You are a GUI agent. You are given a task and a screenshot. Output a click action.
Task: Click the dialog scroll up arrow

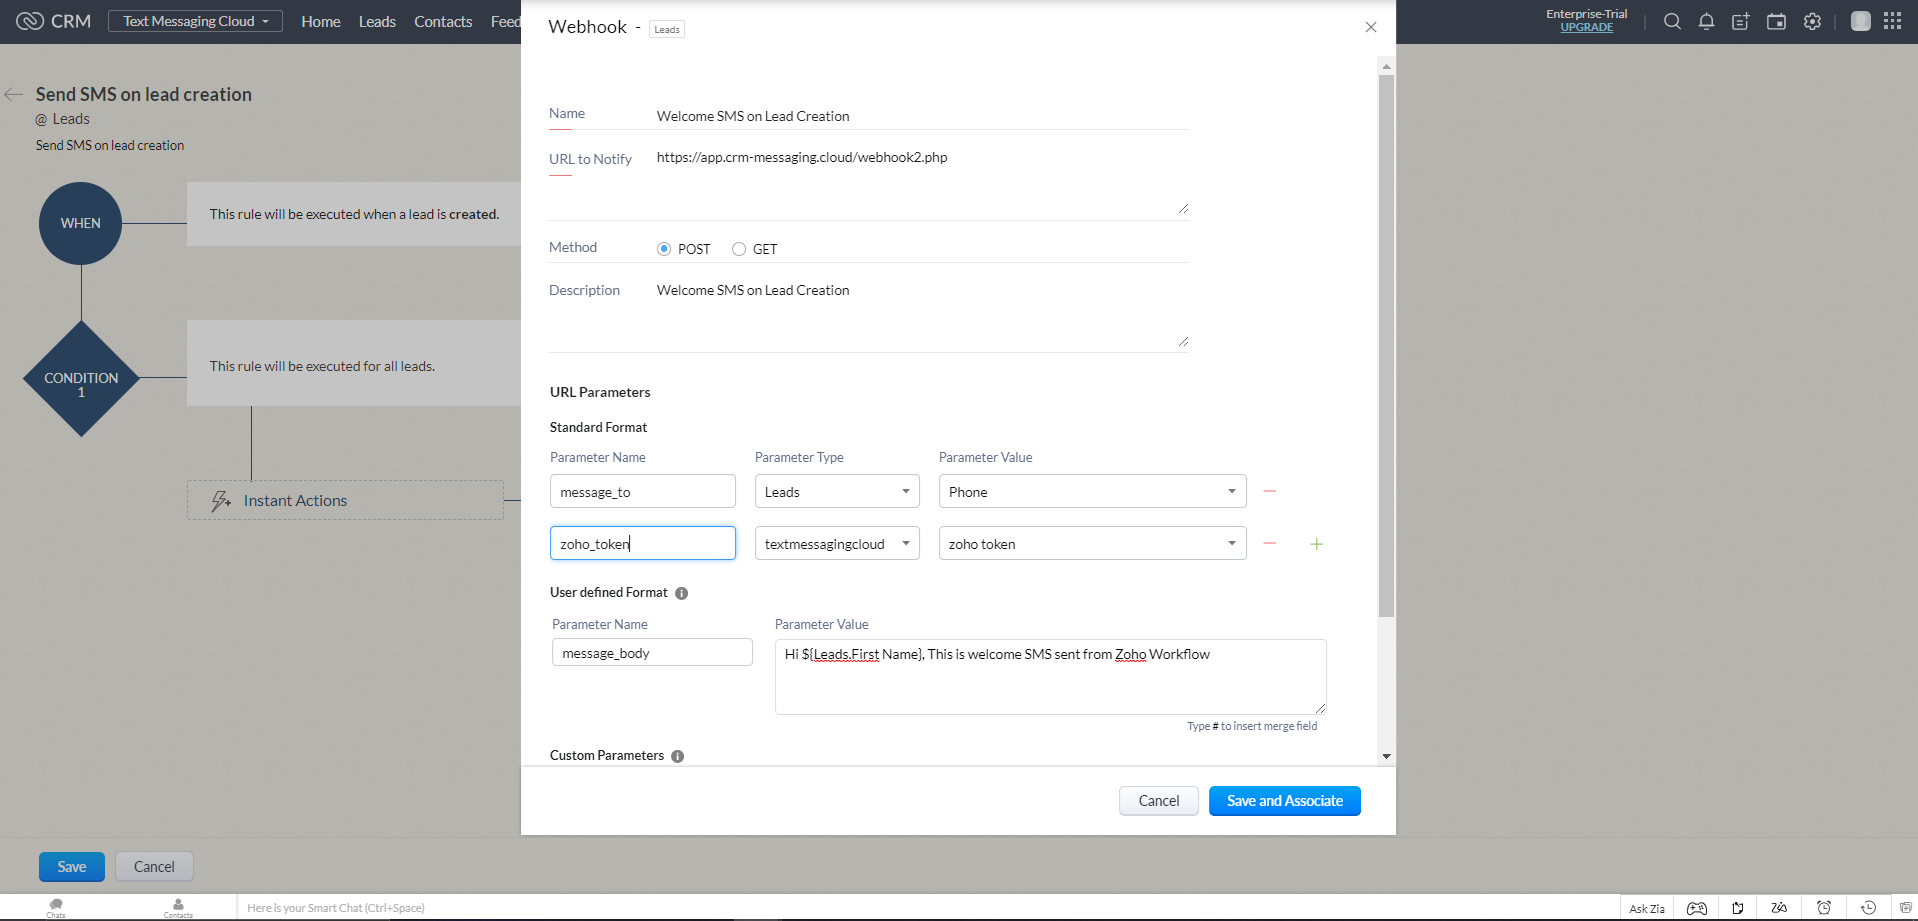(x=1386, y=66)
